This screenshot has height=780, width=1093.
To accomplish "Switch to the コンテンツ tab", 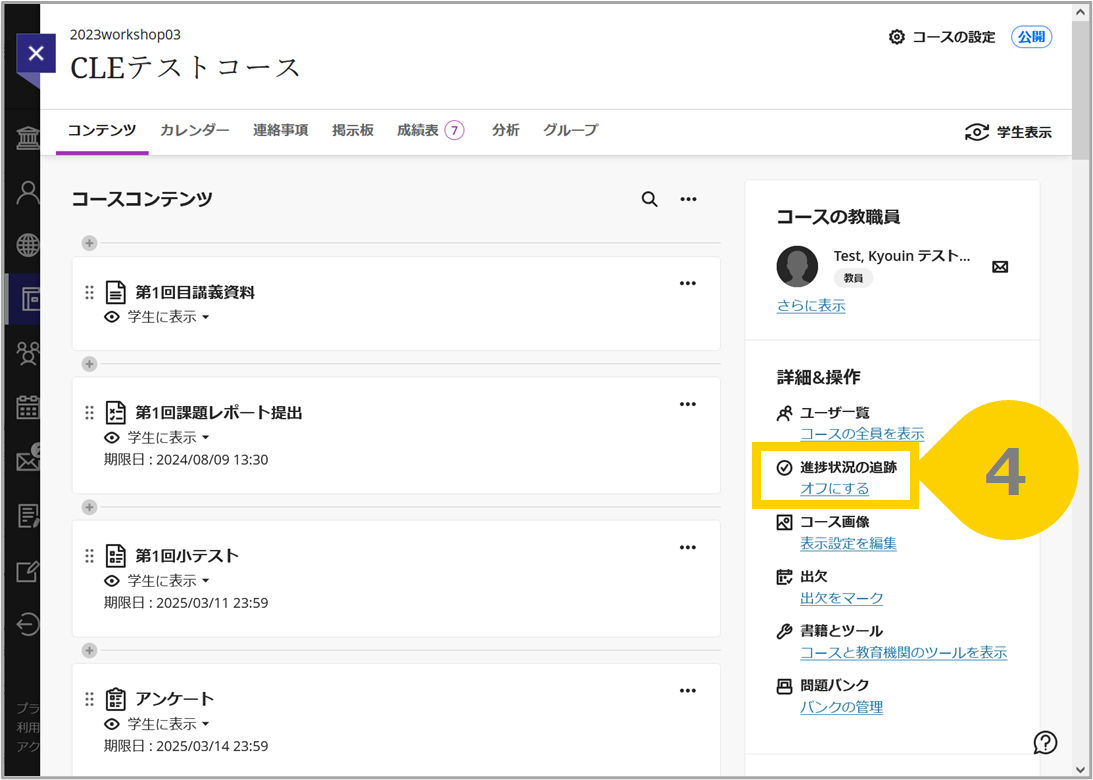I will coord(102,130).
